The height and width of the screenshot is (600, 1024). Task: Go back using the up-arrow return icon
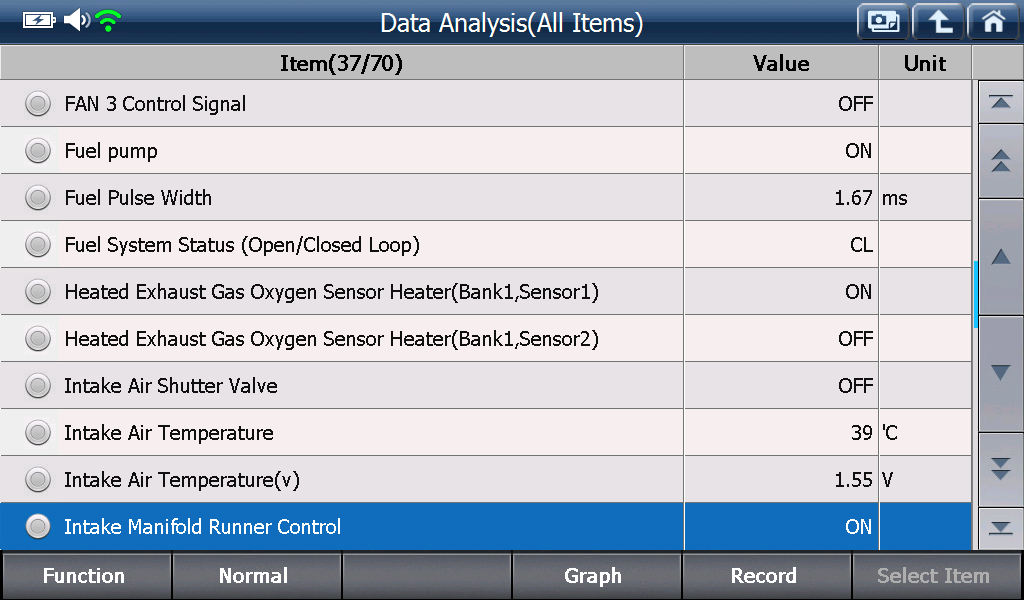point(938,22)
